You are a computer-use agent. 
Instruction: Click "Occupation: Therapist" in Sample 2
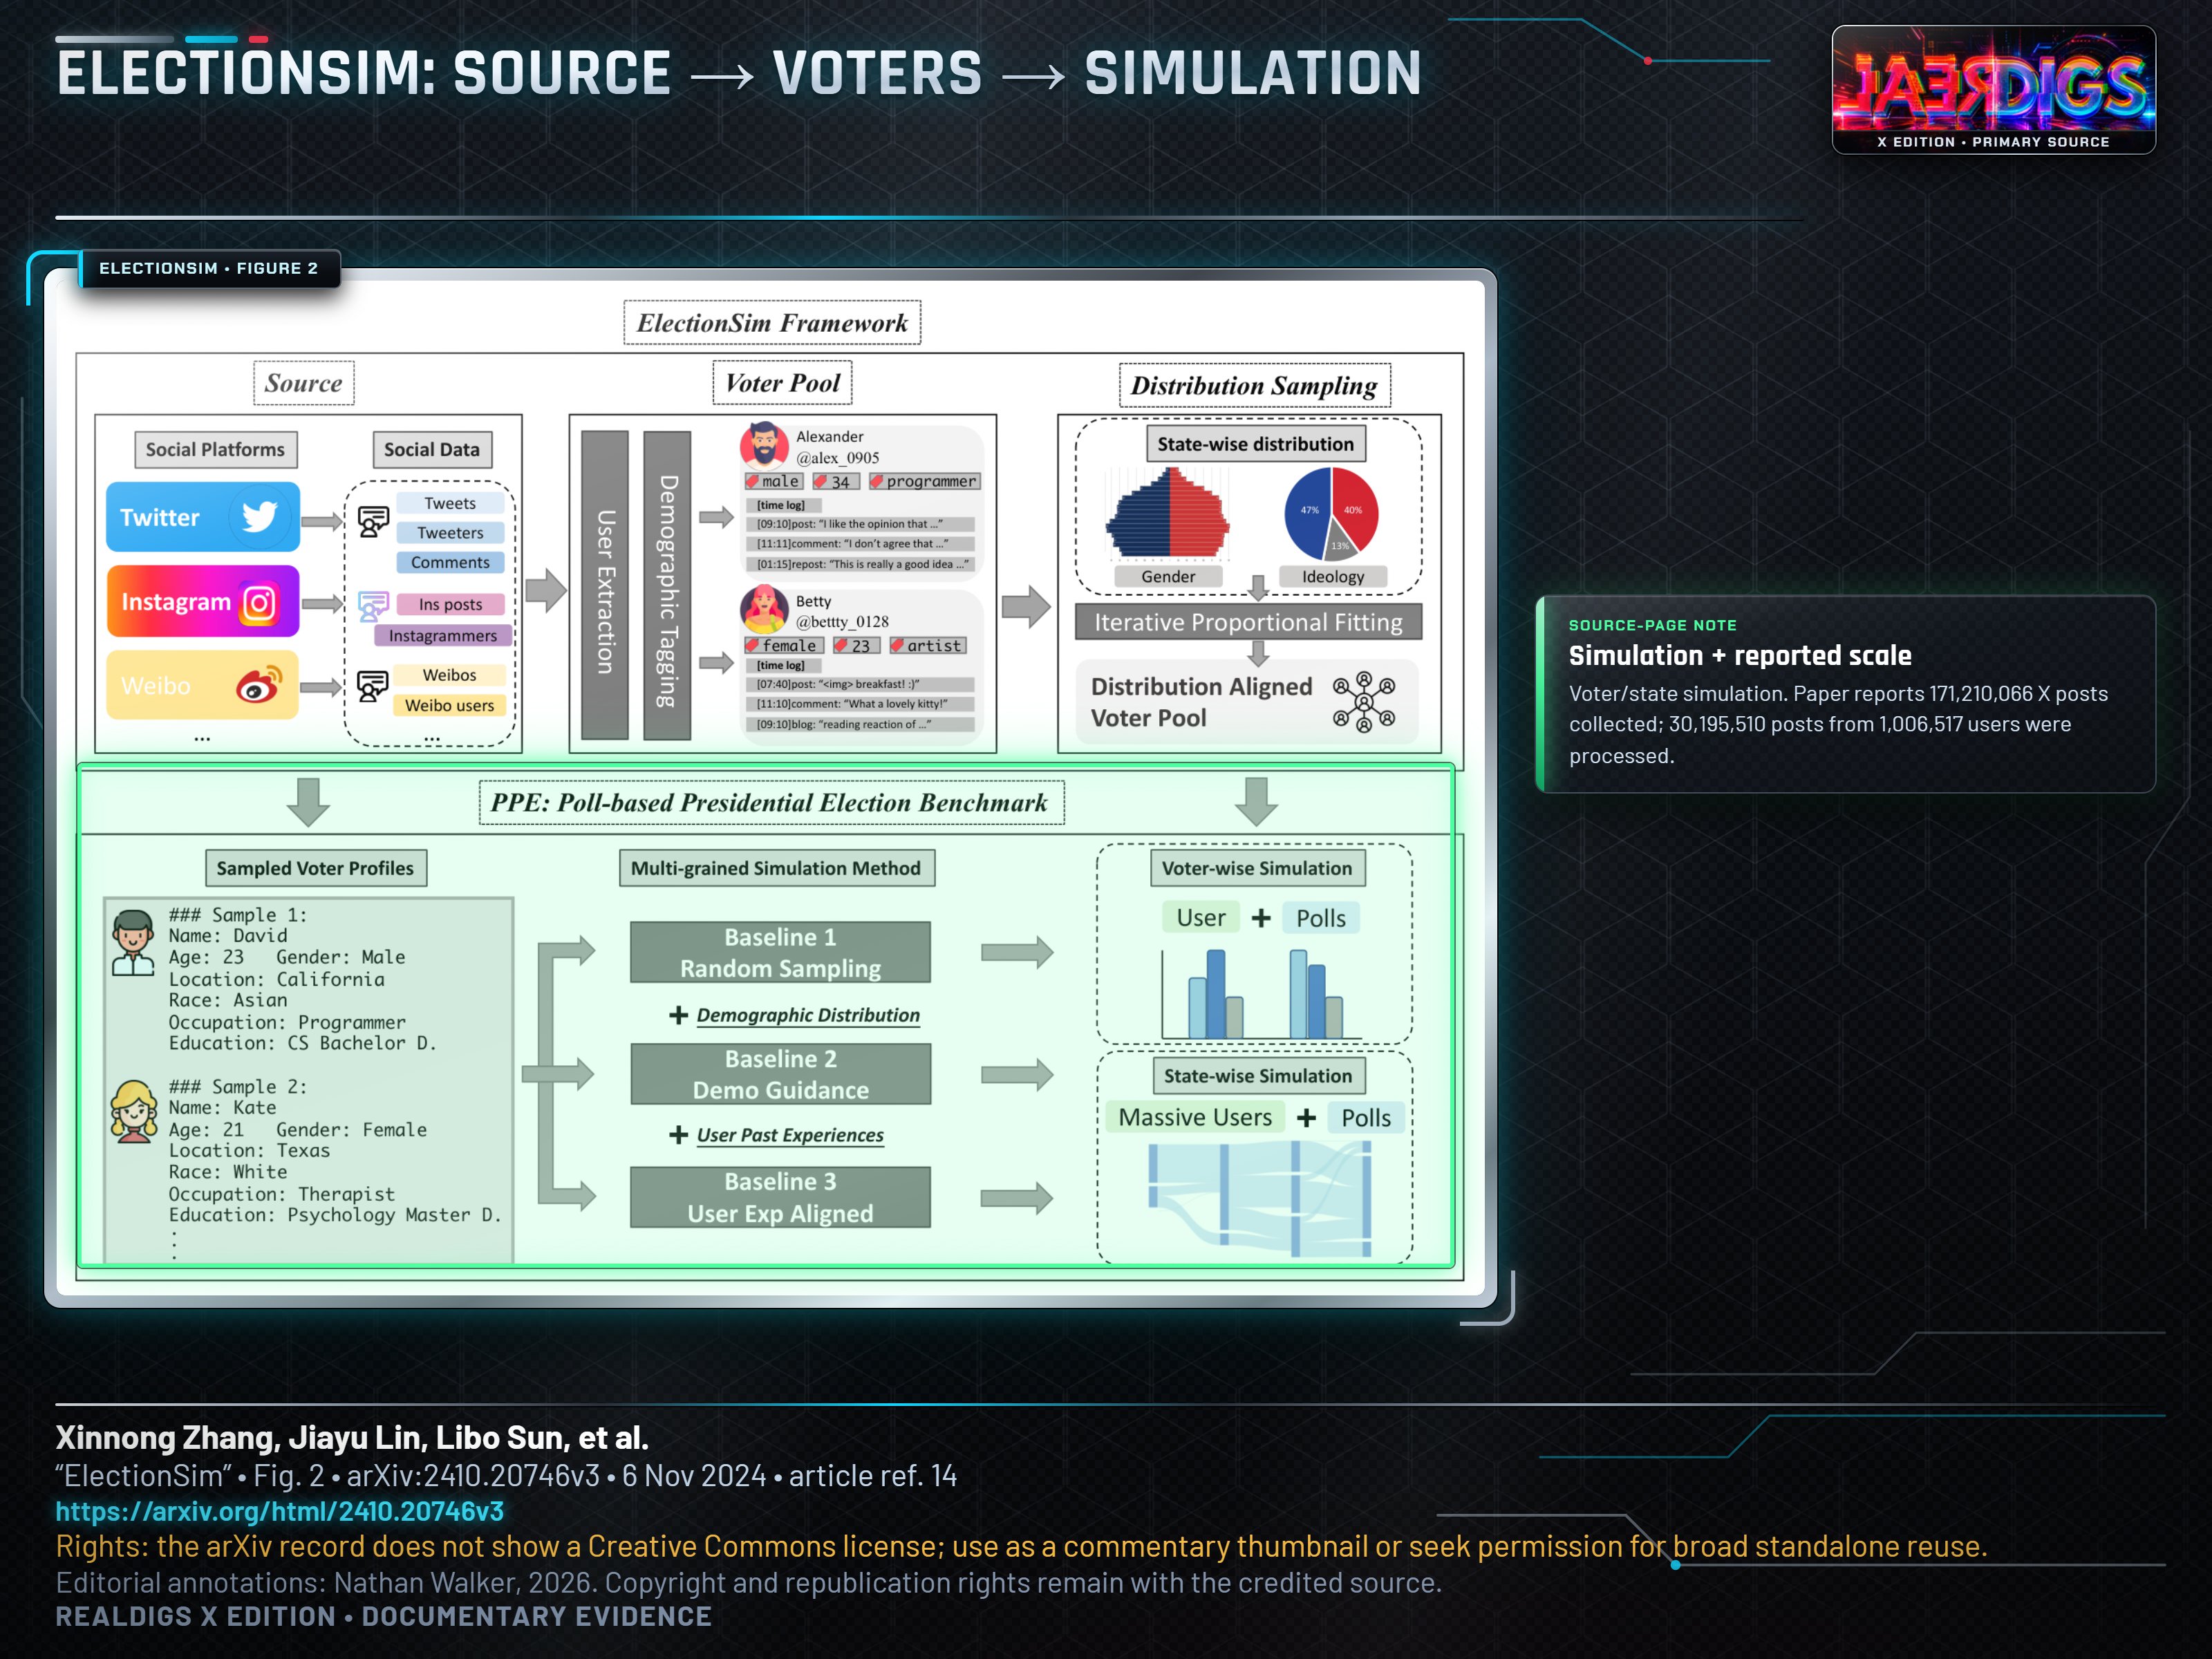pyautogui.click(x=282, y=1194)
